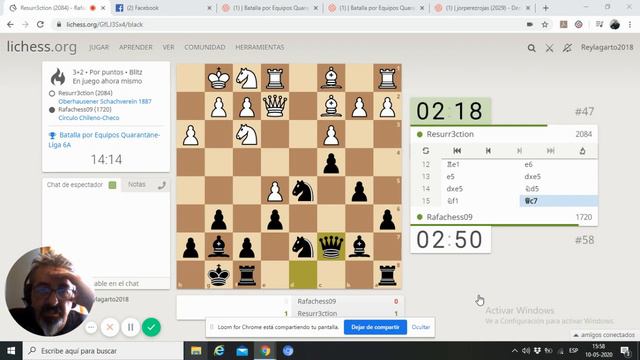Open the JUGAR menu
This screenshot has width=640, height=360.
click(x=99, y=47)
